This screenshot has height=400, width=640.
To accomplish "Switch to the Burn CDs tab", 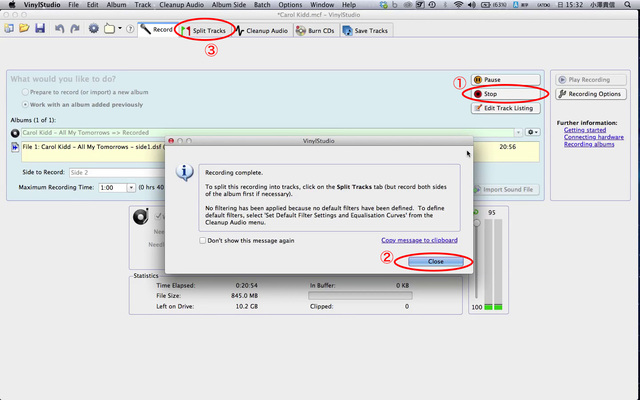I will (316, 31).
